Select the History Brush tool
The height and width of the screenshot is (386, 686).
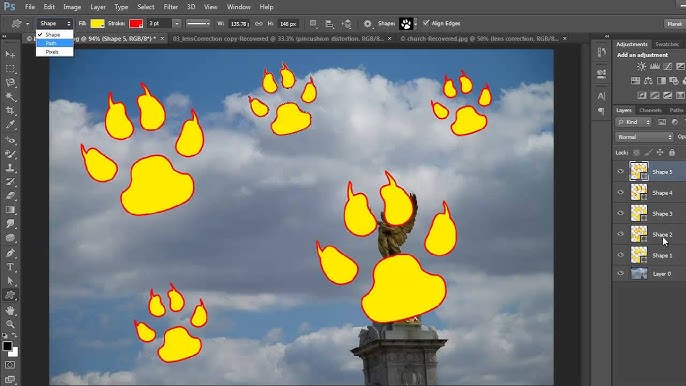click(x=10, y=182)
